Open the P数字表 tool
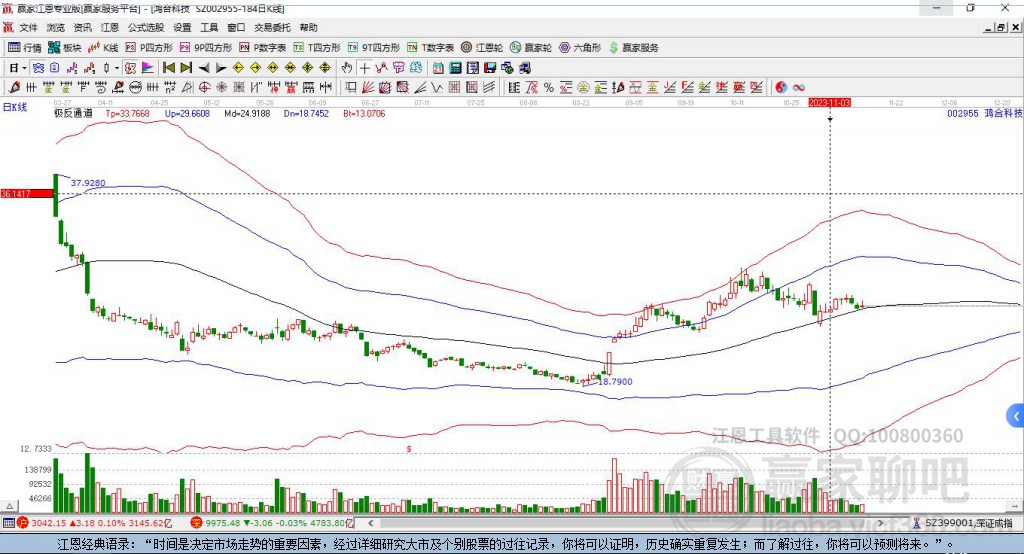 click(x=263, y=48)
